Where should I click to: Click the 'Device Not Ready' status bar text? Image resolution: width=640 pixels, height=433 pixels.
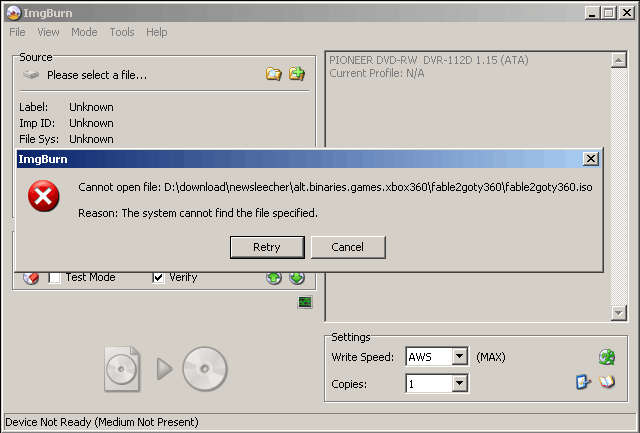(x=102, y=422)
